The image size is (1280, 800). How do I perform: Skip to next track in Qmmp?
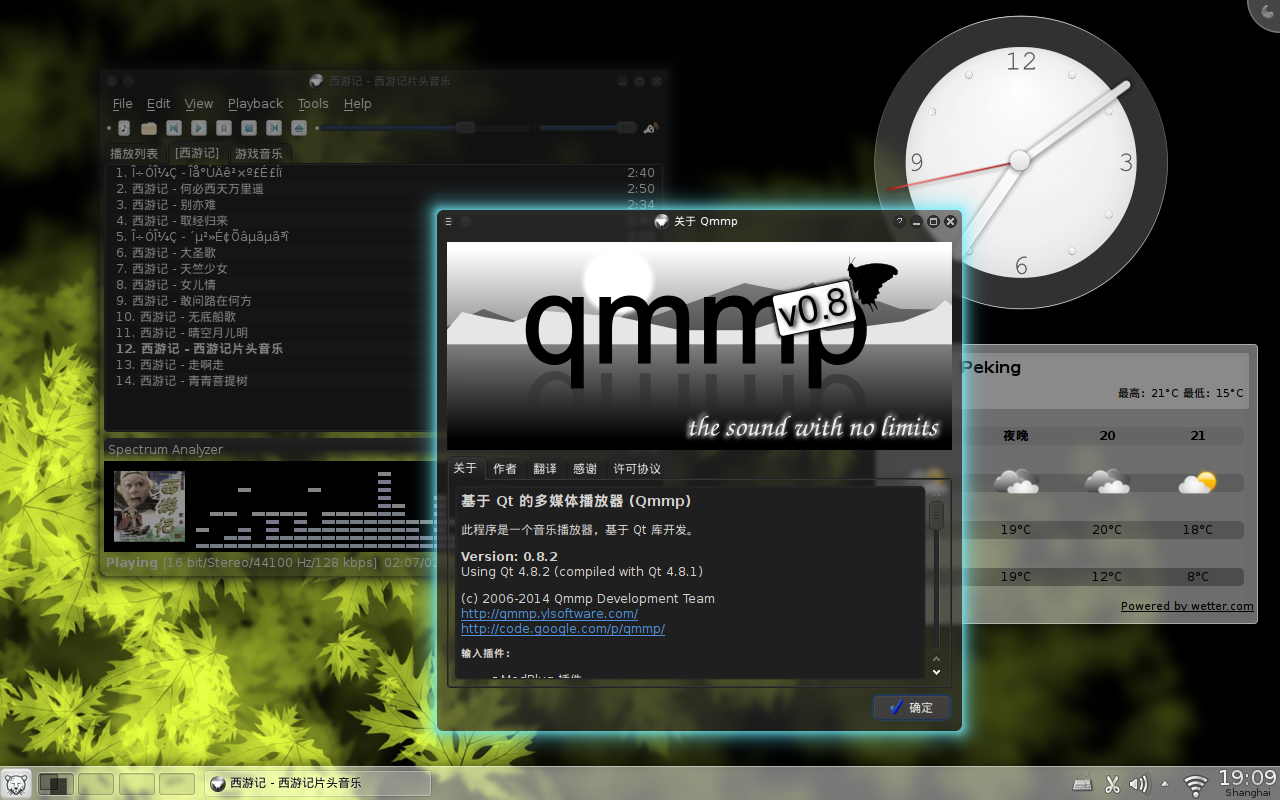click(x=274, y=128)
